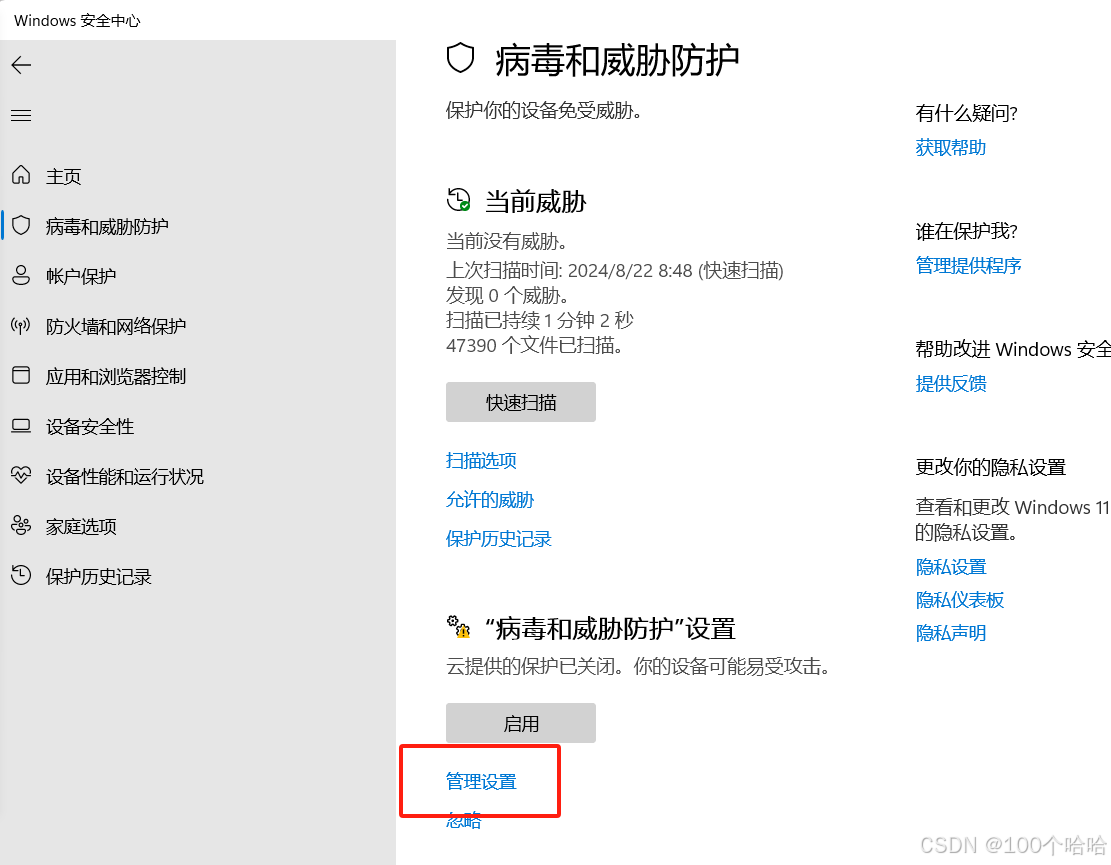The height and width of the screenshot is (865, 1111).
Task: Open the 扫描选项 link
Action: (481, 461)
